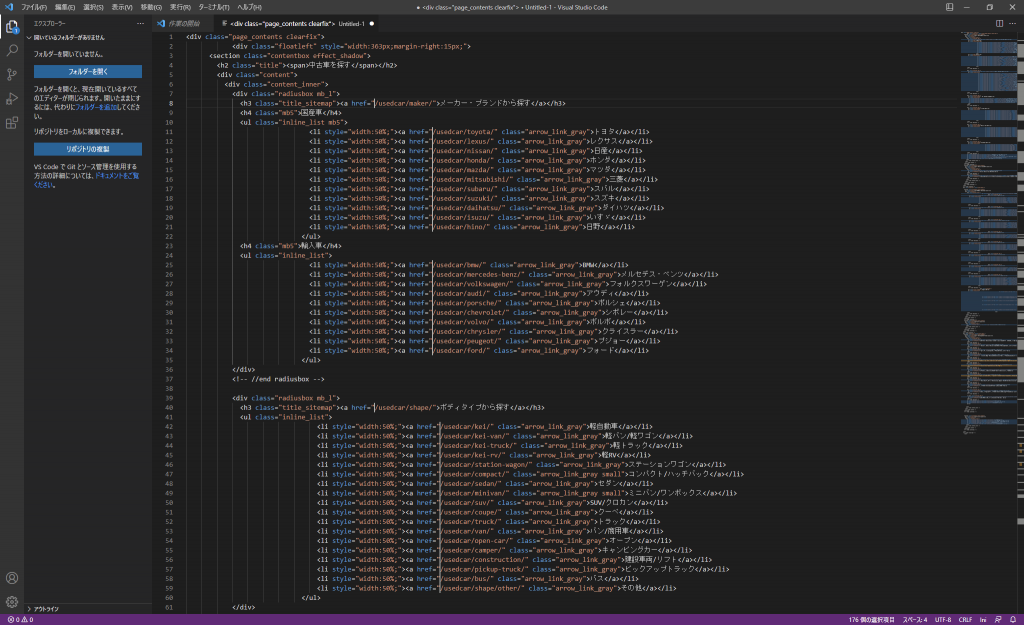Click the リポジトリの複製 button
The width and height of the screenshot is (1024, 625).
point(88,149)
